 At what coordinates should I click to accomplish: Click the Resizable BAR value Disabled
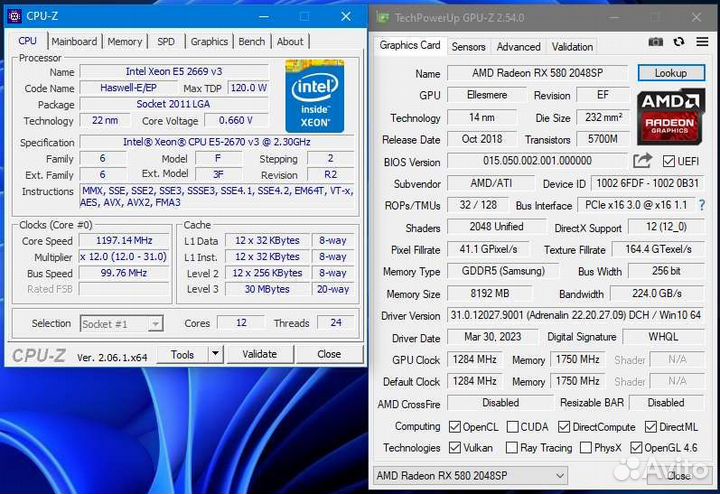[x=666, y=403]
